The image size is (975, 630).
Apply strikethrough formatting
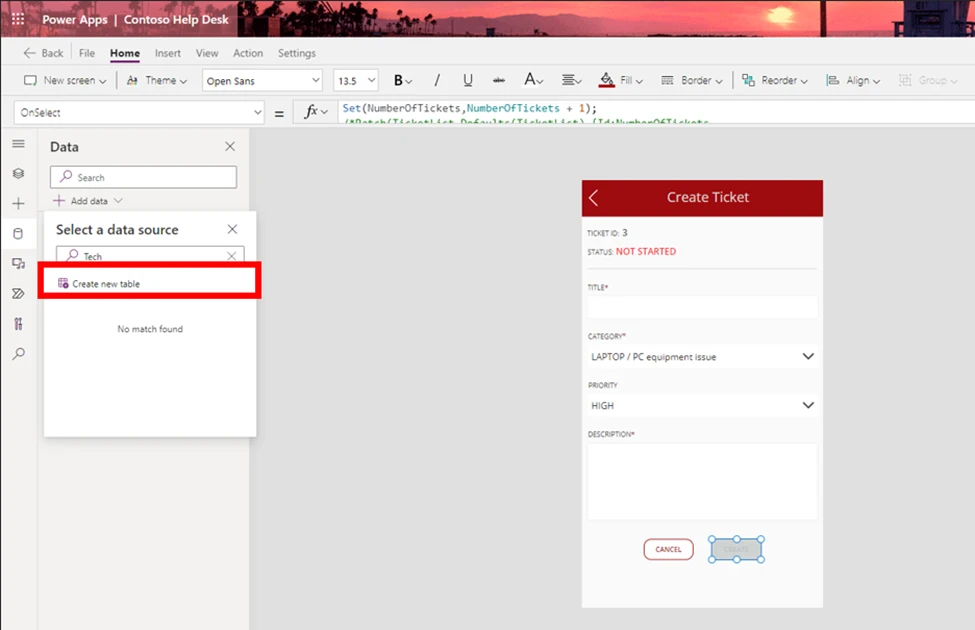pos(499,79)
